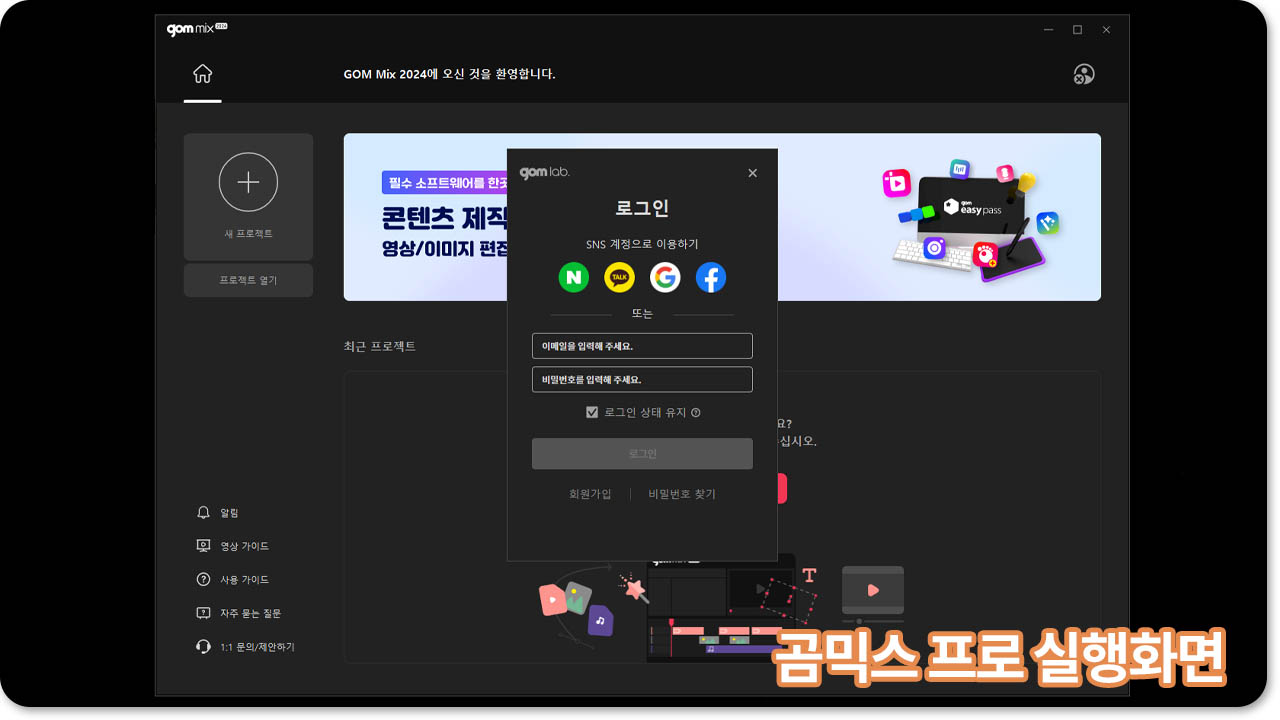
Task: Click the gom lab logo in dialog
Action: click(545, 172)
